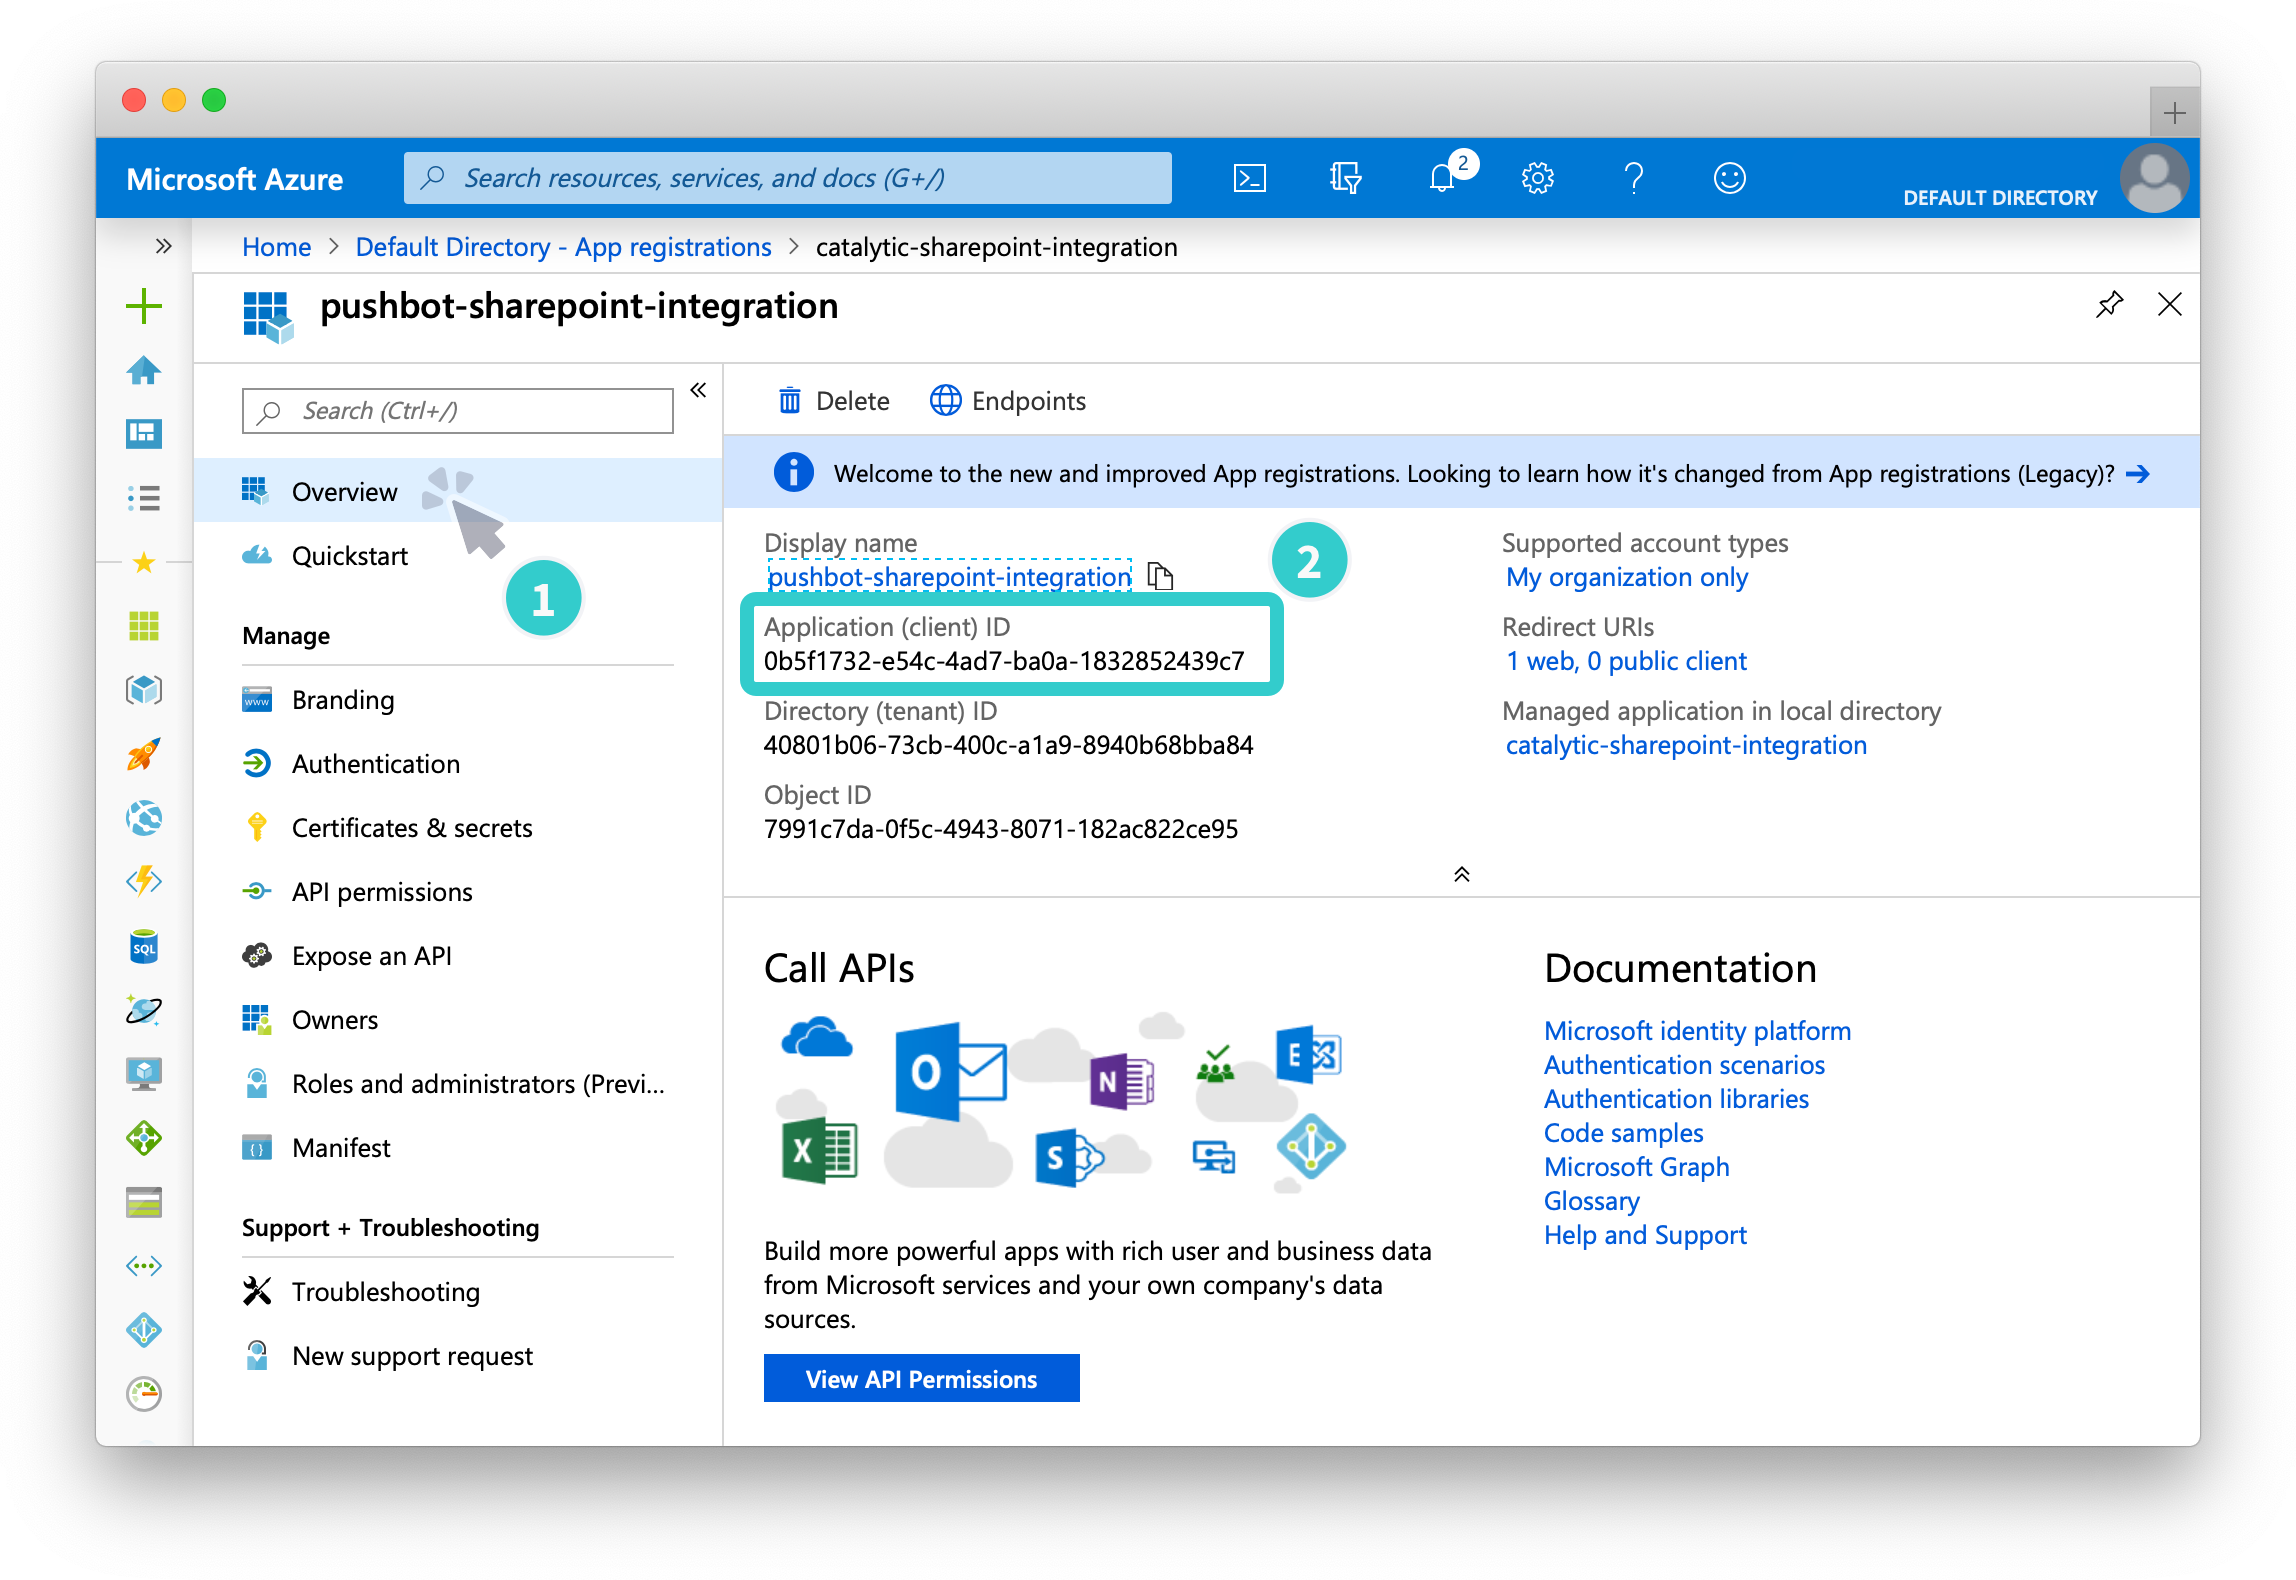Click Delete in the command bar
Screen dimensions: 2296x1580
834,401
